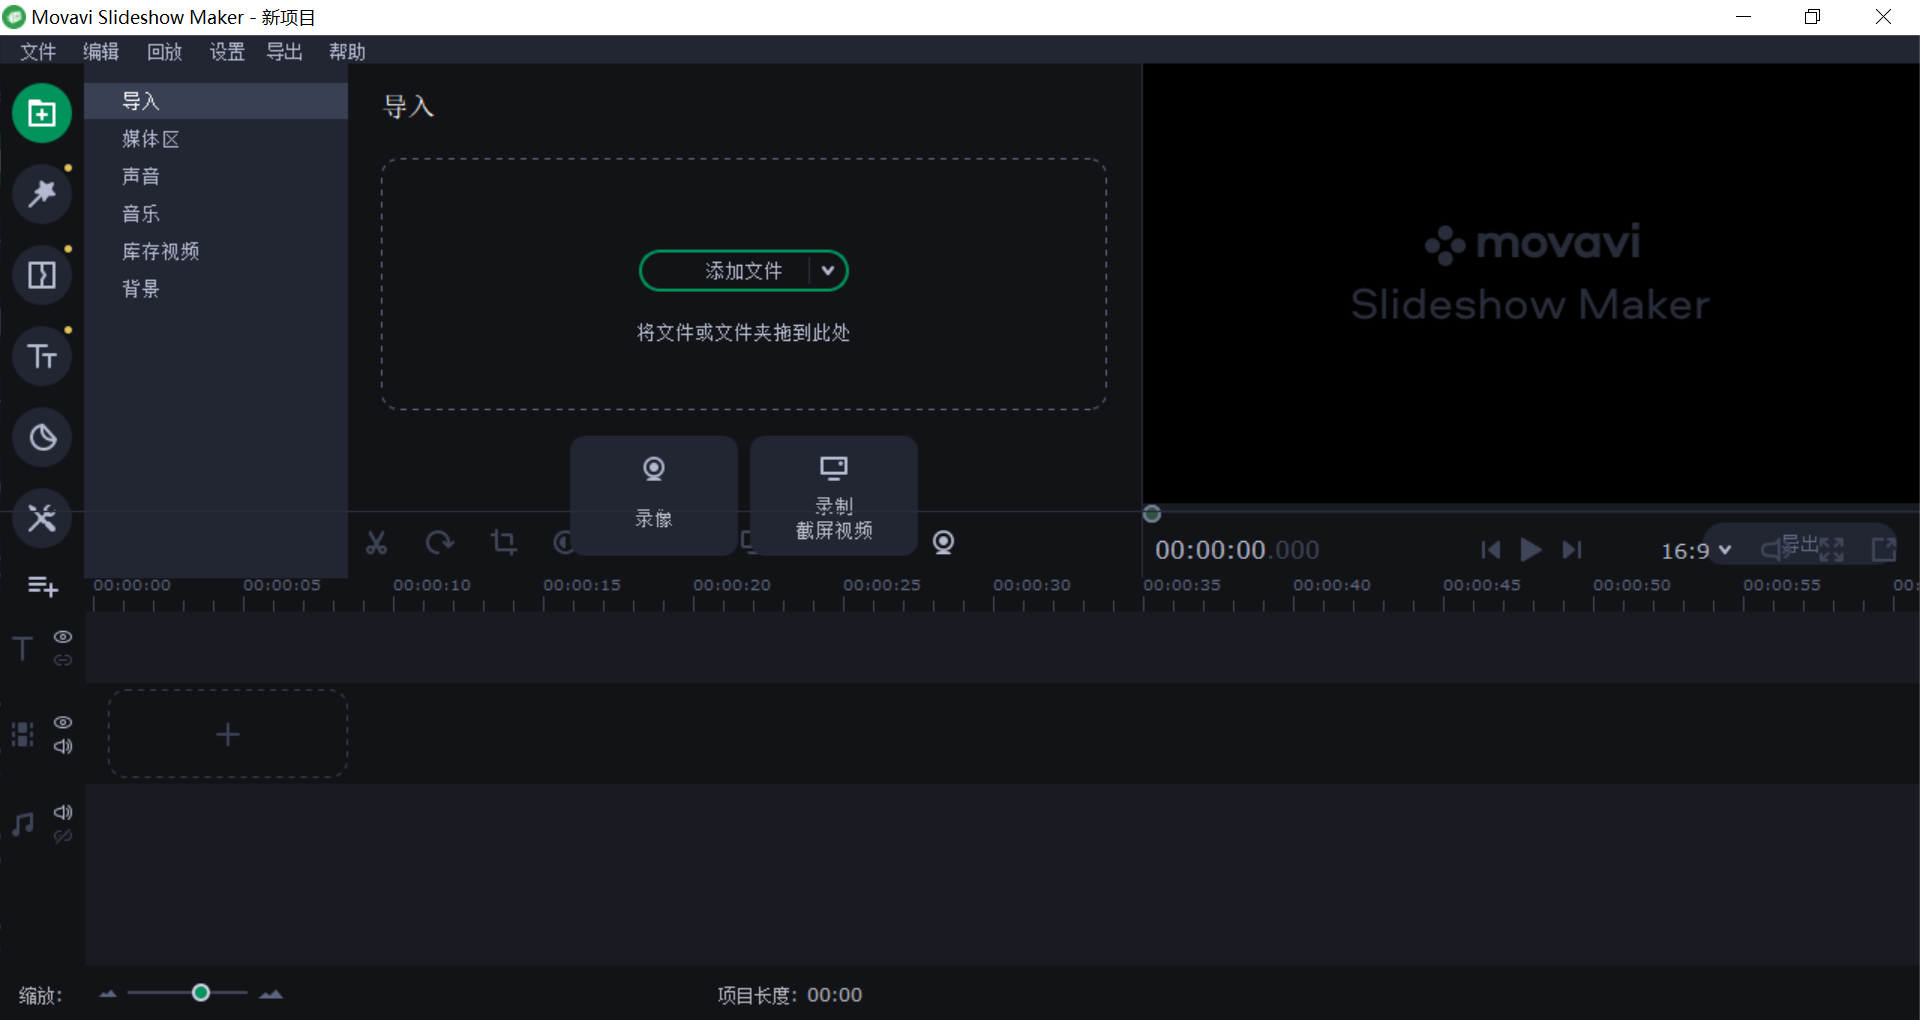Click the 00:00:45 mark on the timeline ruler
1920x1020 pixels.
pyautogui.click(x=1482, y=585)
